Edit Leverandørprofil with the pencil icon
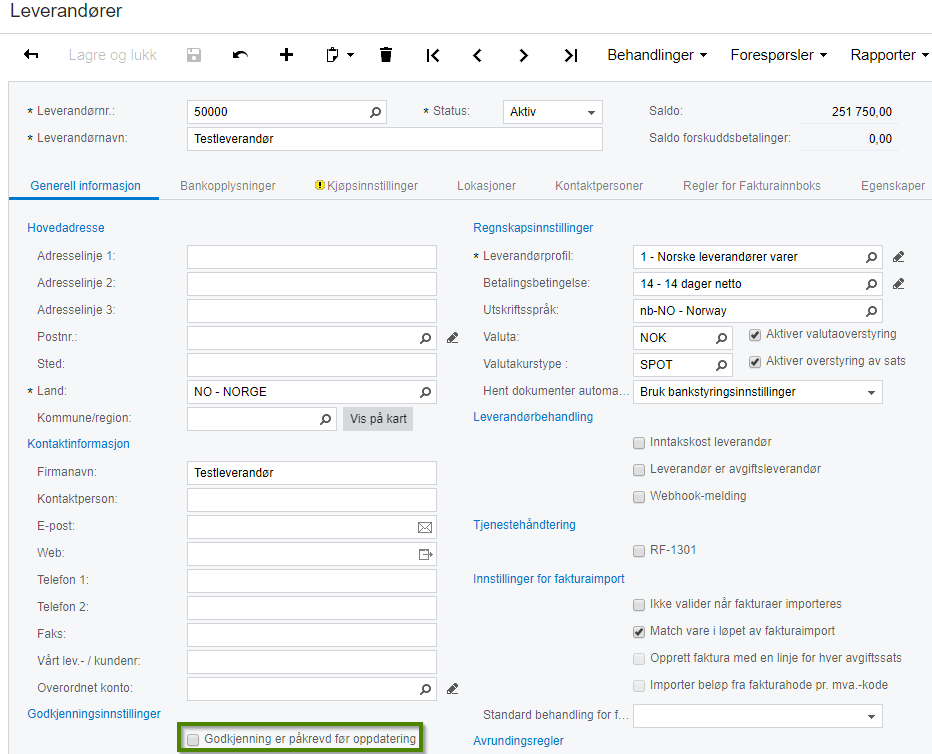This screenshot has height=754, width=932. (x=898, y=257)
